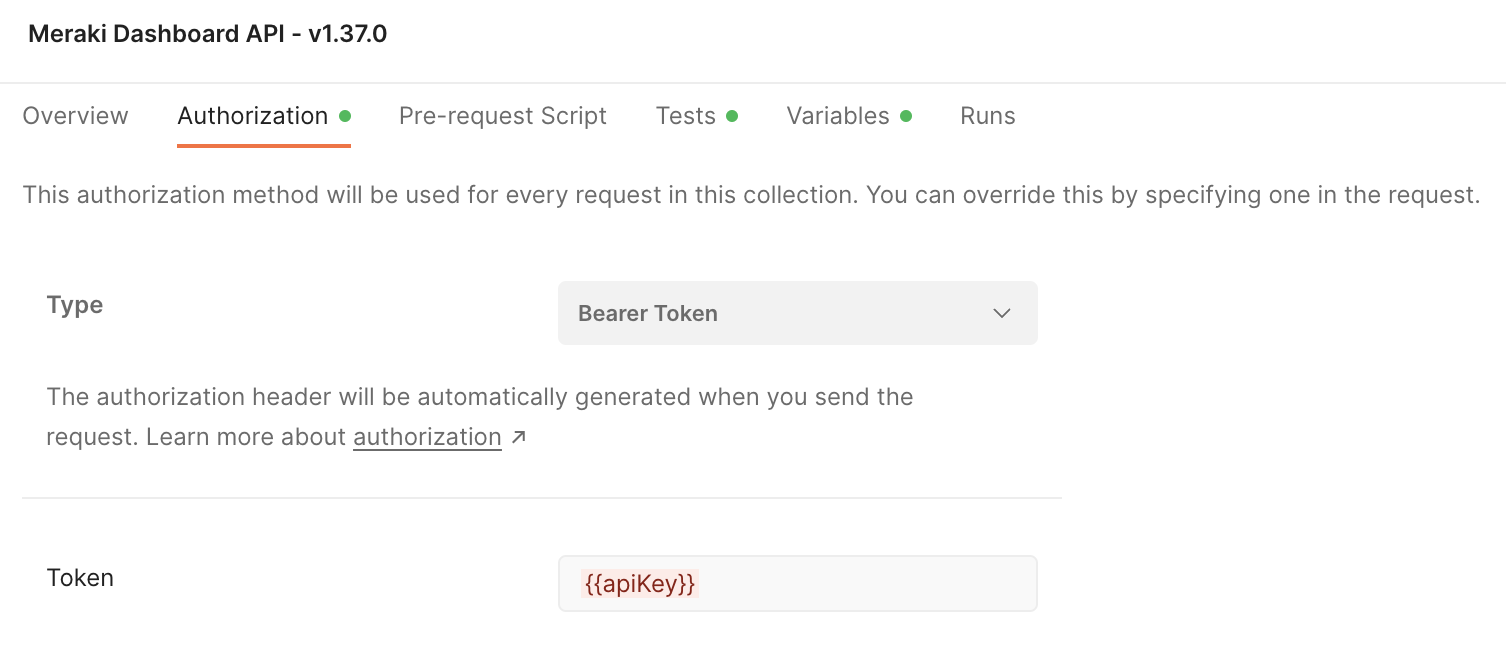Switch to the Overview tab

coord(75,115)
